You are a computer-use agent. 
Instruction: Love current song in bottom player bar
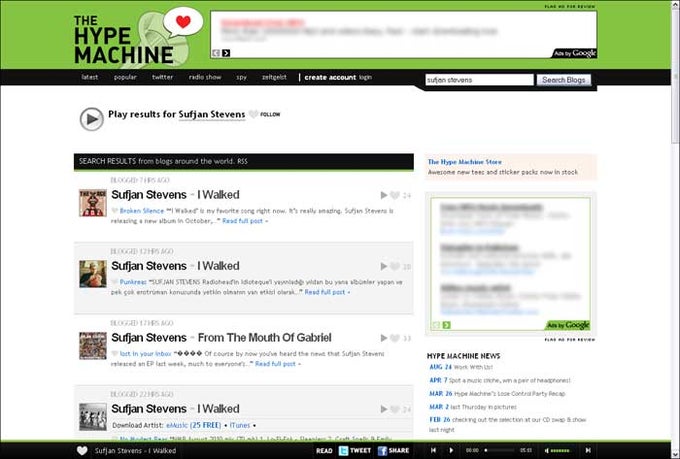coord(82,451)
